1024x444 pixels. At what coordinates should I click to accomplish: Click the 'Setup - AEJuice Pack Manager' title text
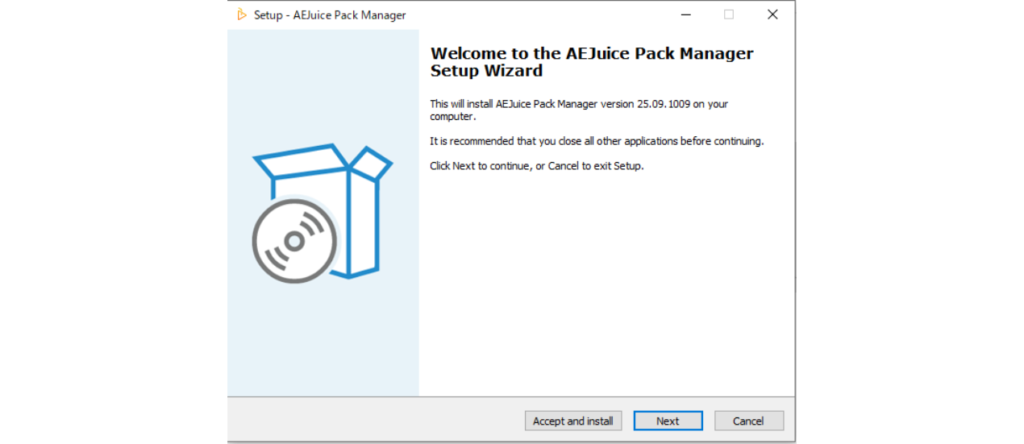click(x=330, y=16)
